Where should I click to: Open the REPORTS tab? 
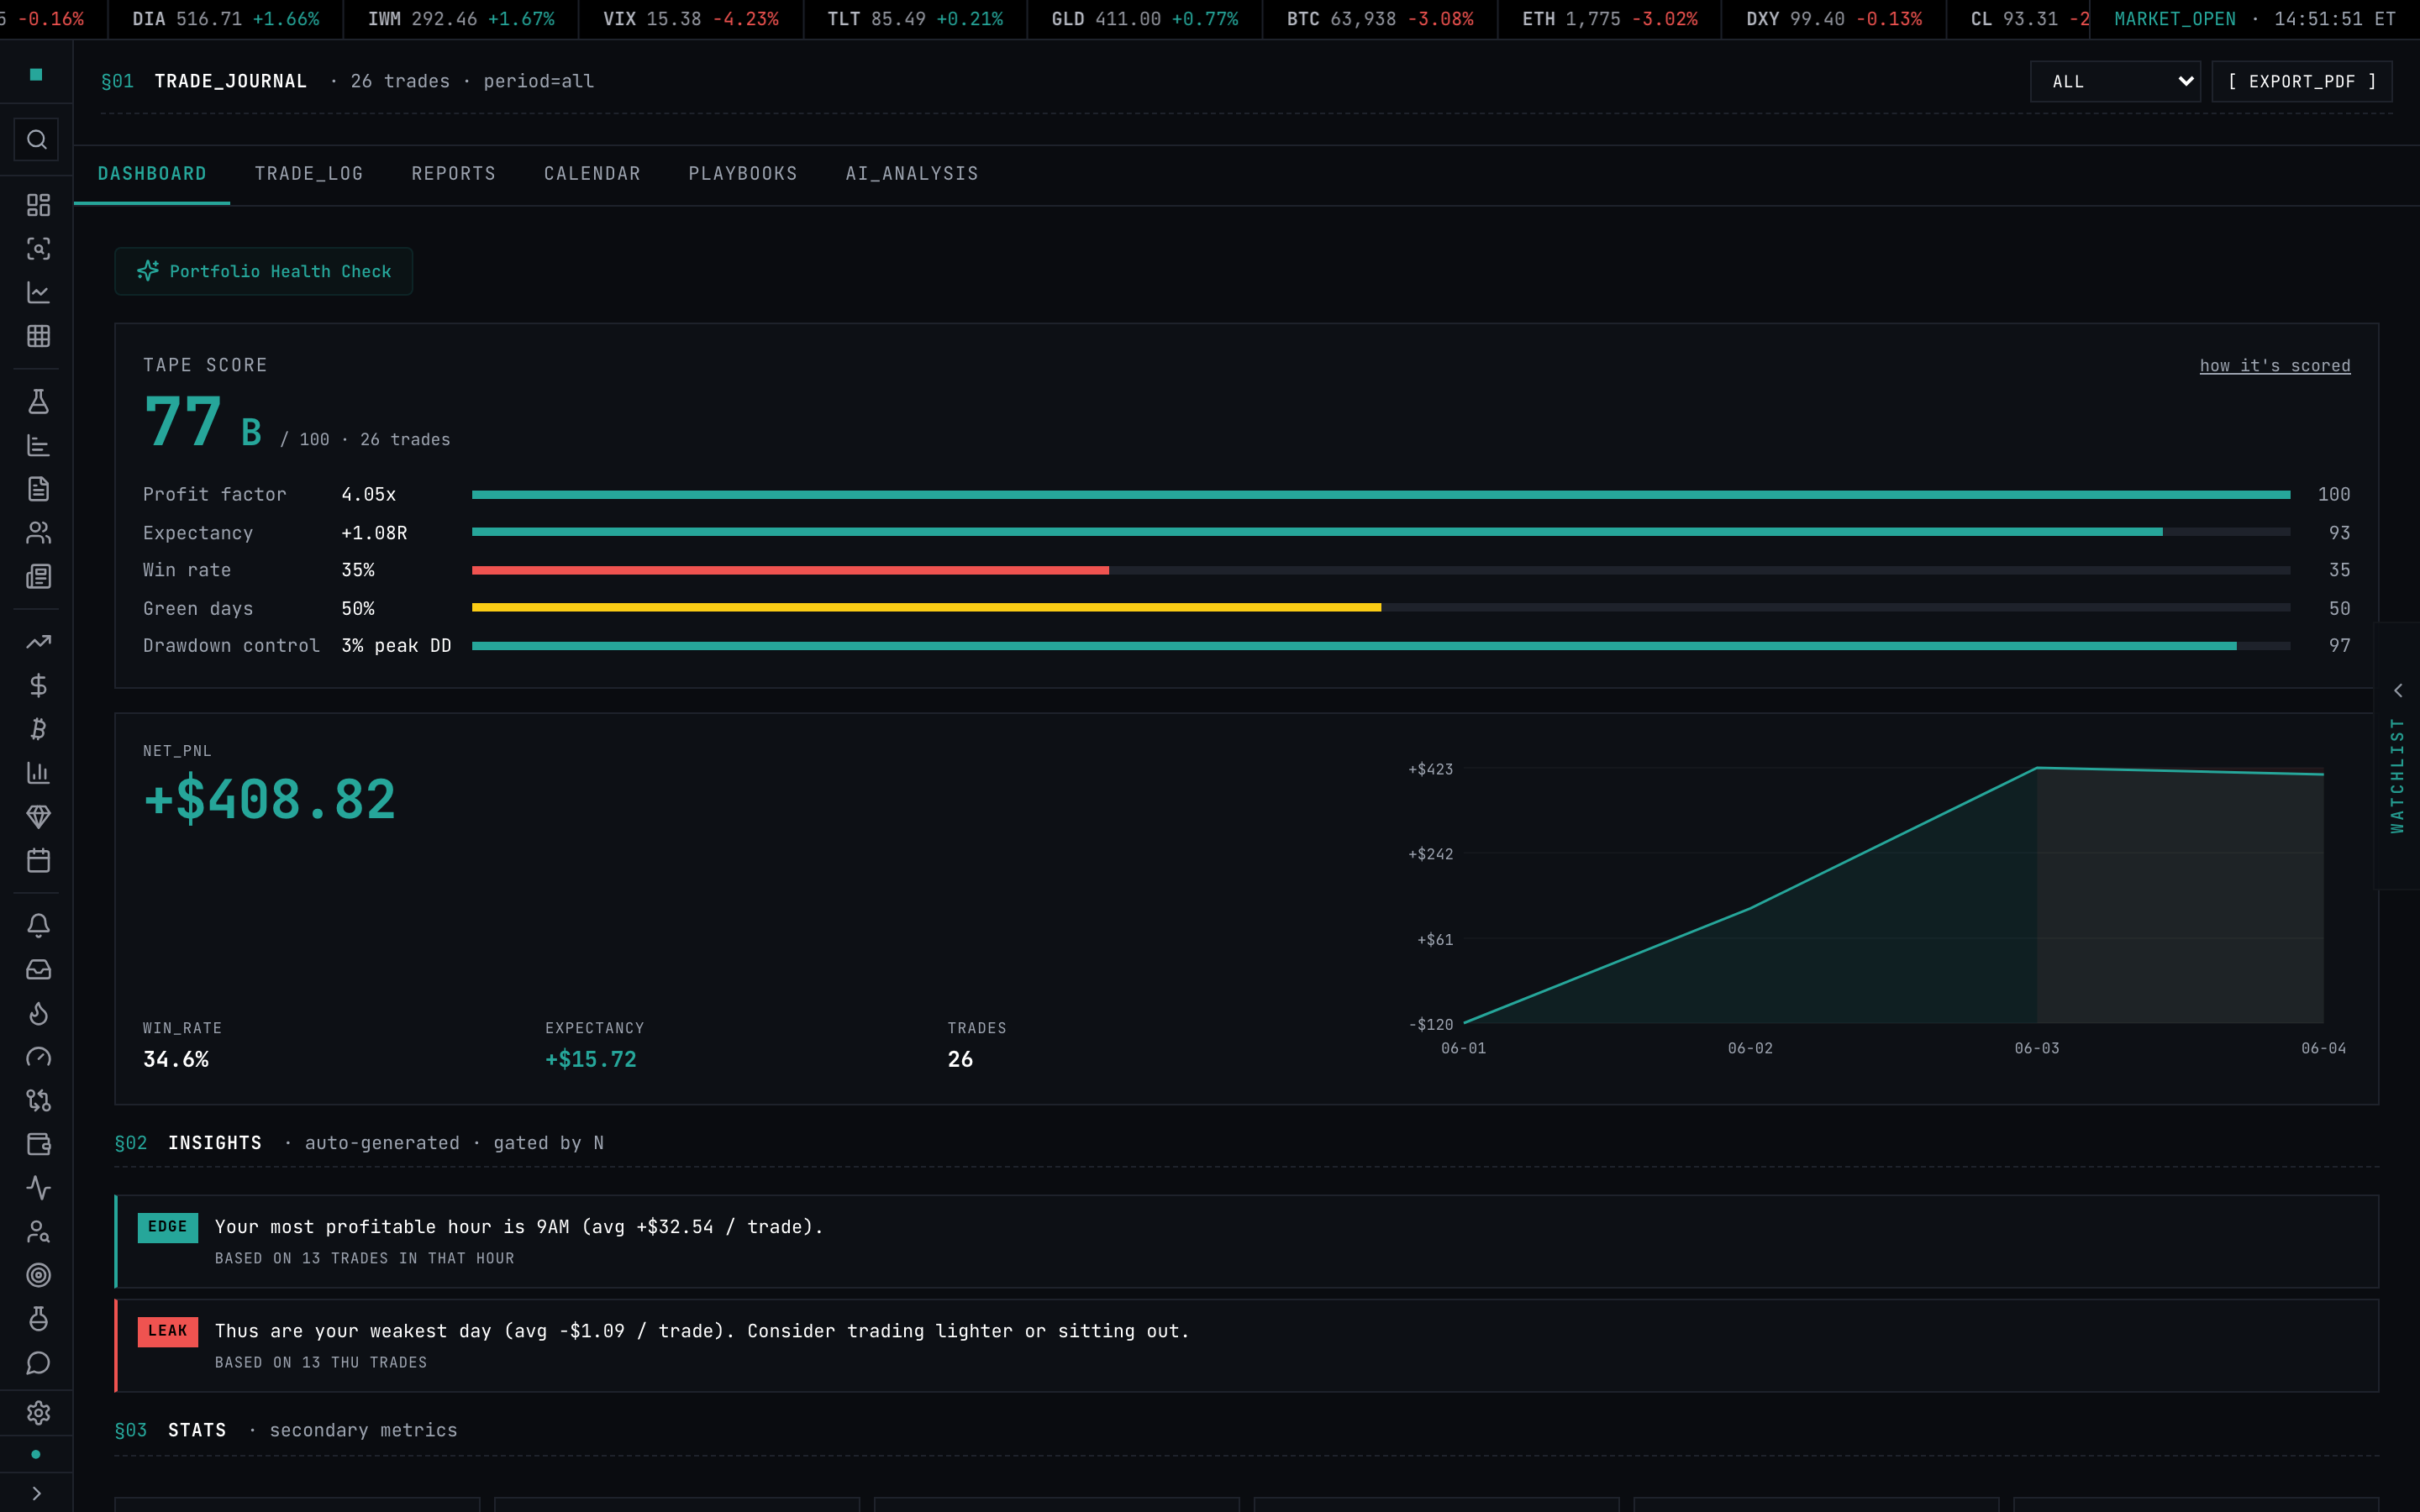454,174
